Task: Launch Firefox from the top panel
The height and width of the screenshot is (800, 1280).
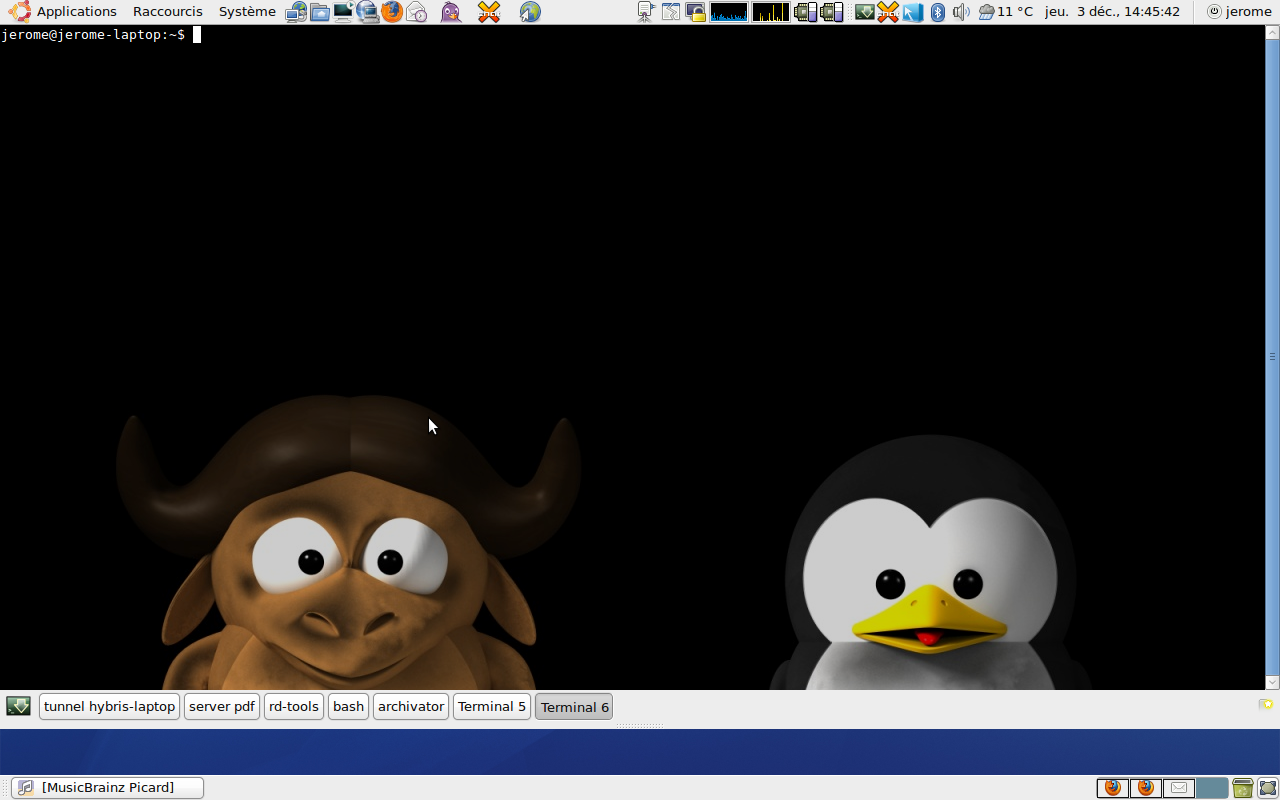Action: pyautogui.click(x=392, y=12)
